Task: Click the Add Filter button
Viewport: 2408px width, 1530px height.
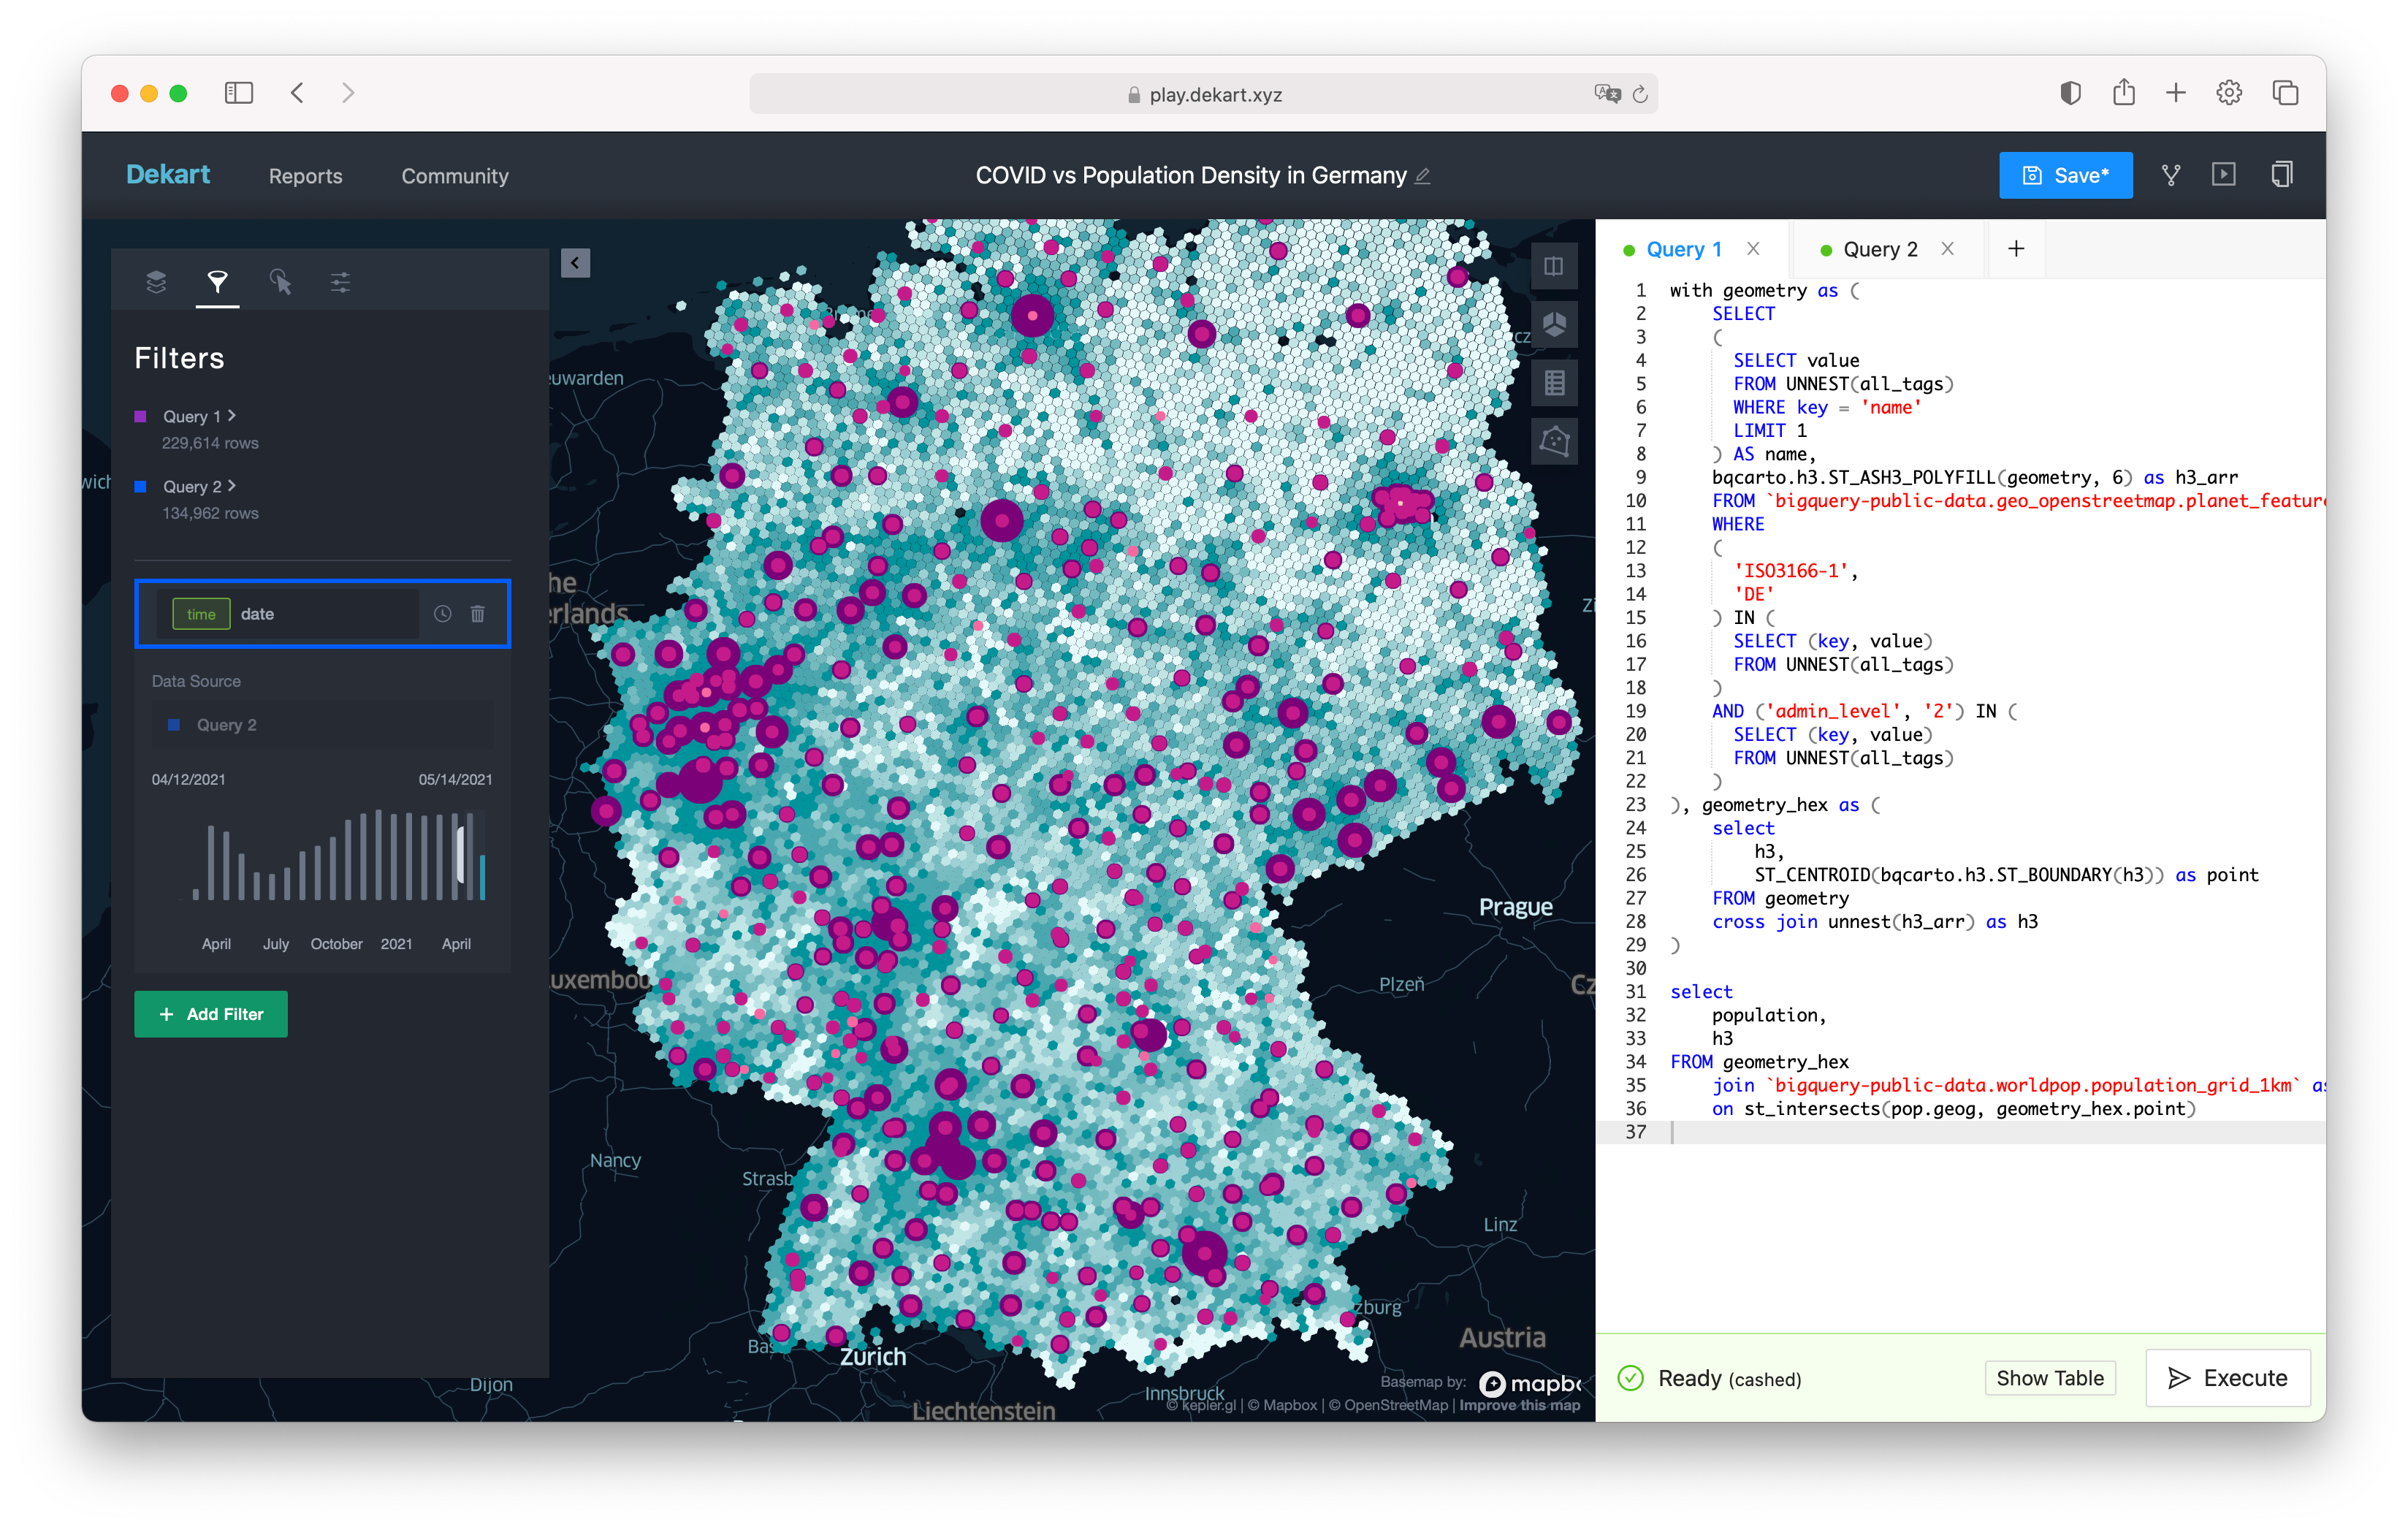Action: point(211,1014)
